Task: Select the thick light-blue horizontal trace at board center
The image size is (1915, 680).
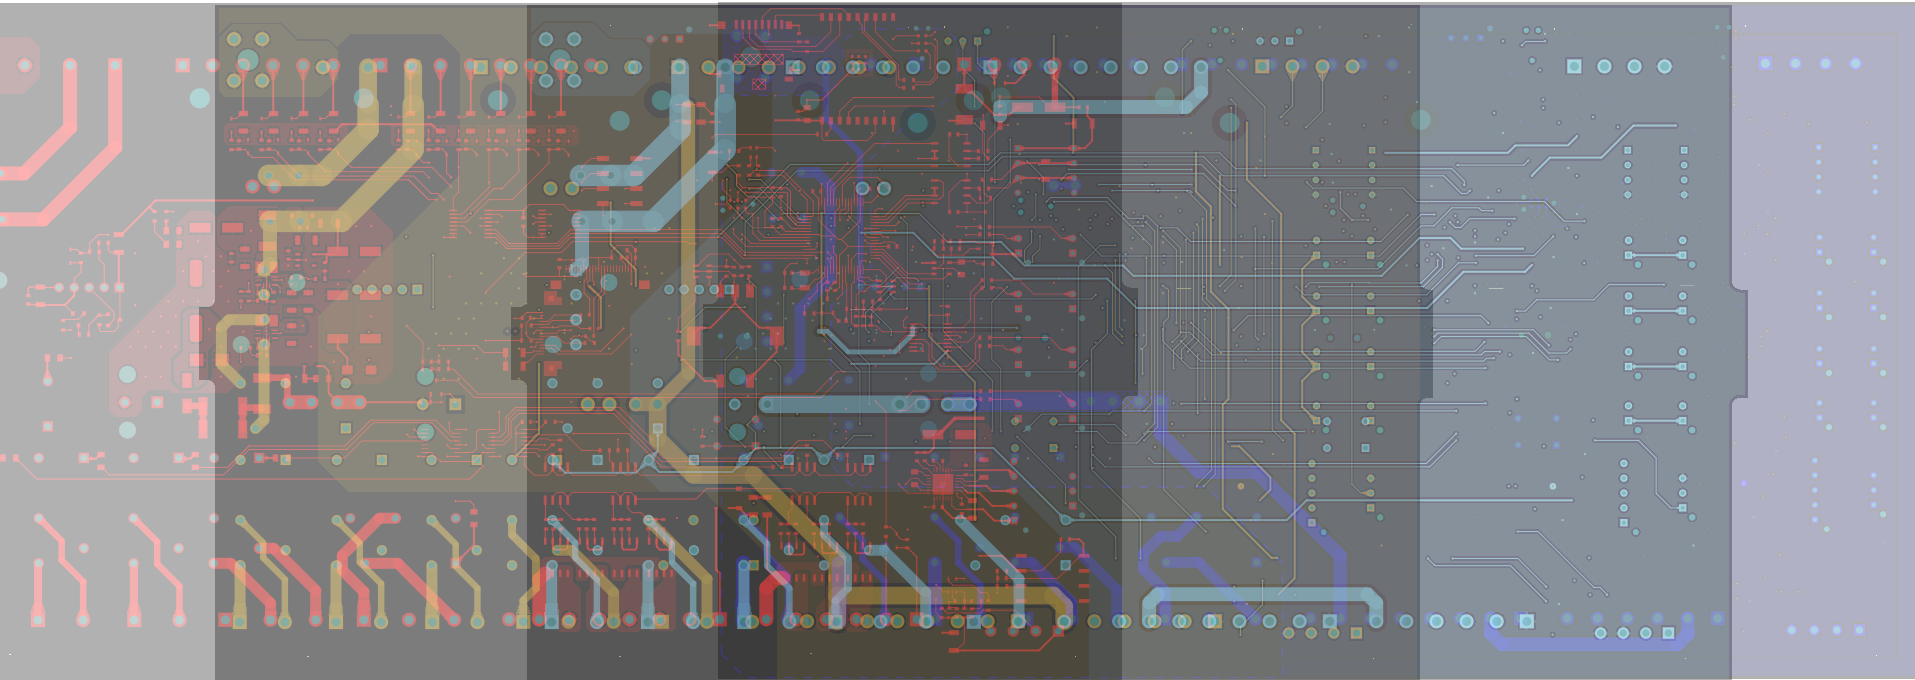Action: coord(845,404)
